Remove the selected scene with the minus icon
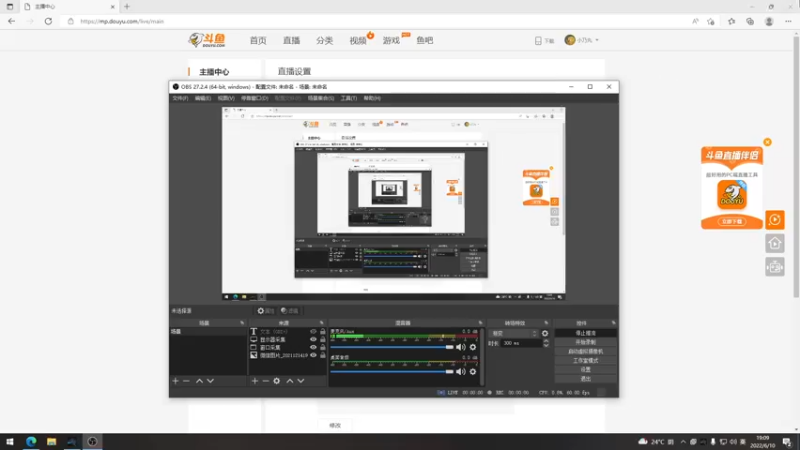Image resolution: width=800 pixels, height=450 pixels. point(186,381)
